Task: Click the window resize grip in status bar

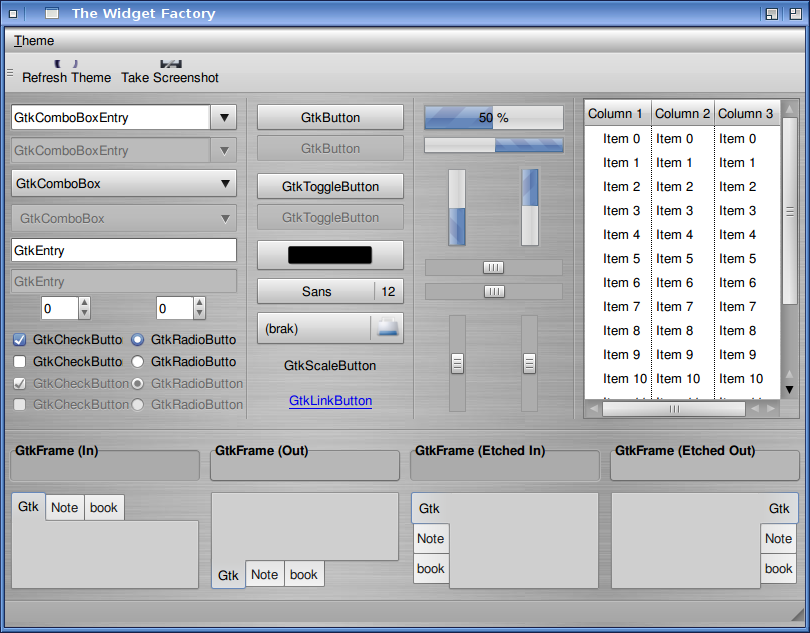Action: tap(798, 613)
